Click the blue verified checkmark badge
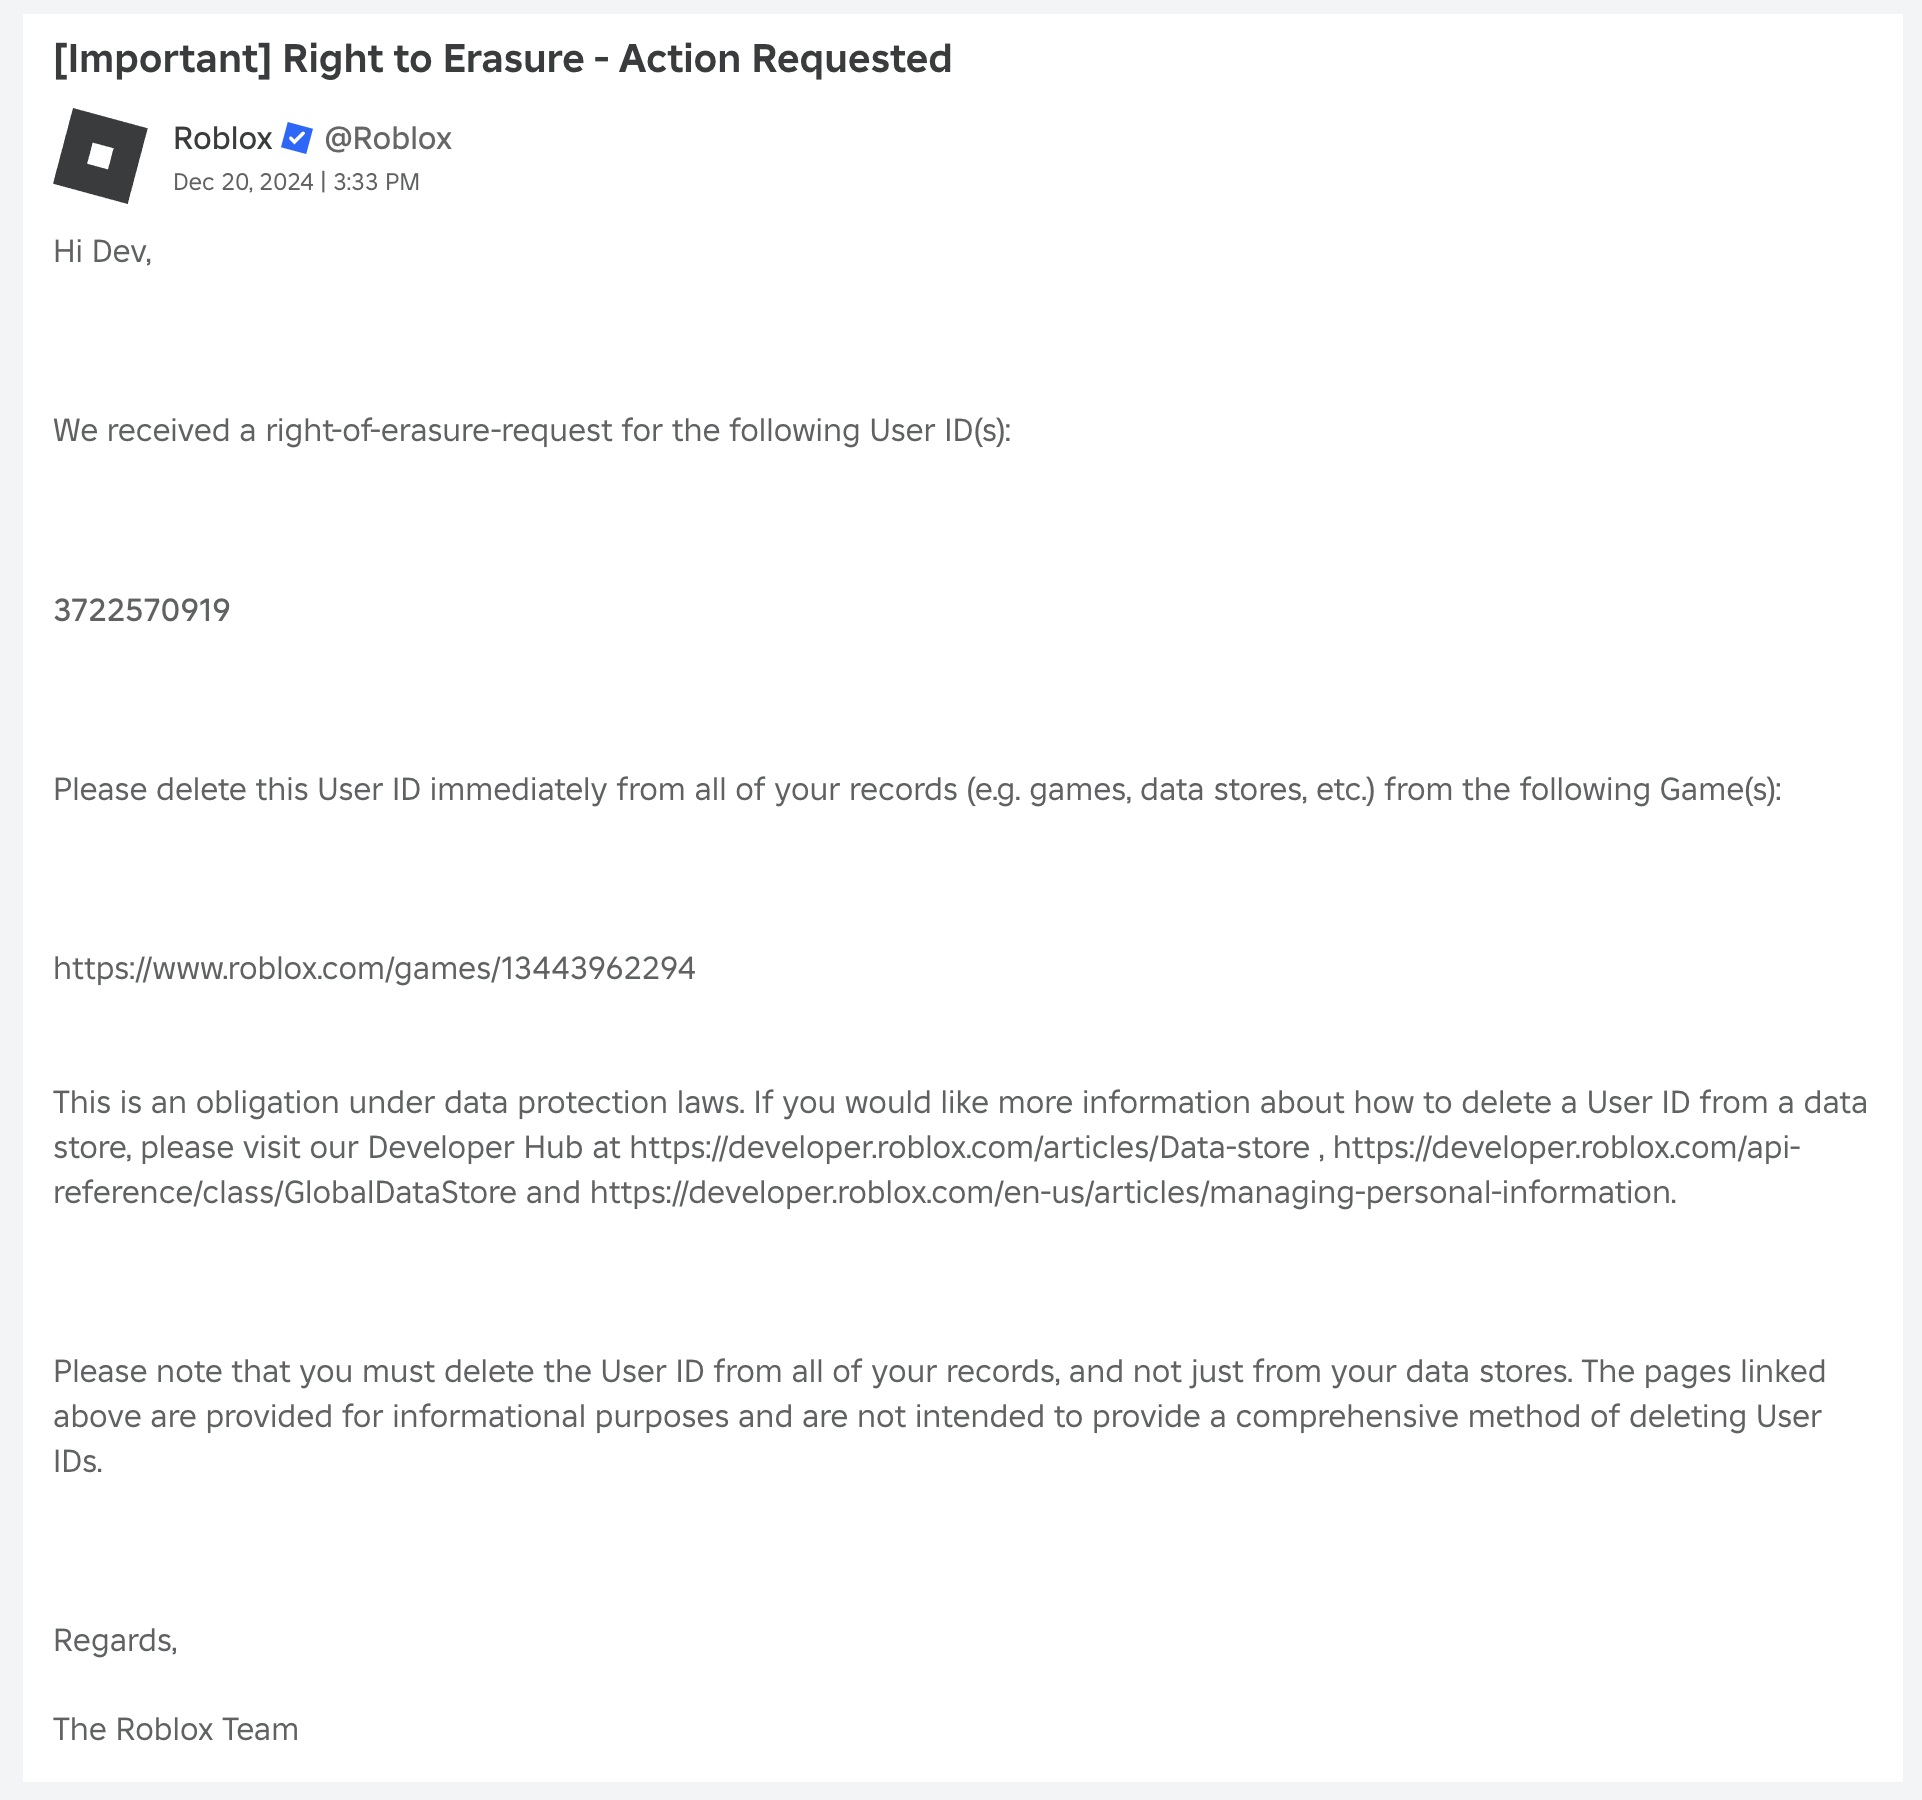Image resolution: width=1922 pixels, height=1800 pixels. click(297, 138)
